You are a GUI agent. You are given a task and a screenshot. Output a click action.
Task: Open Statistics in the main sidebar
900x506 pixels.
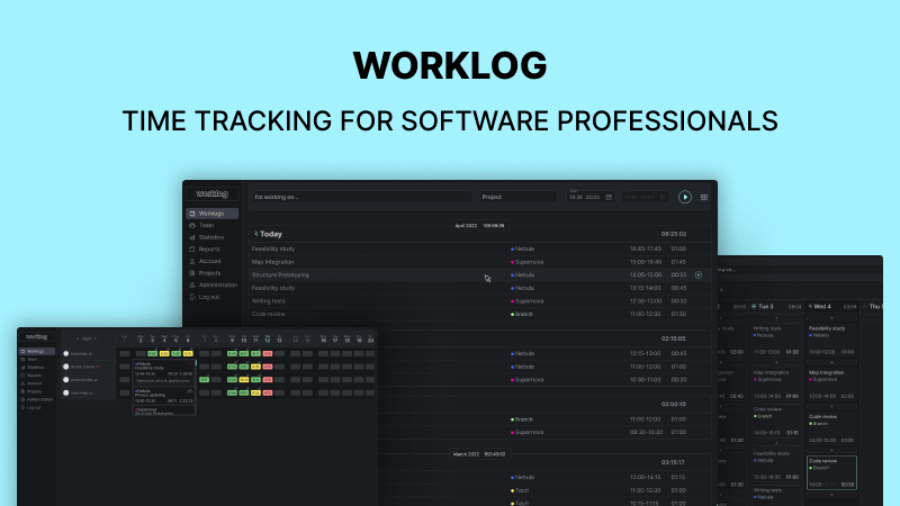(x=210, y=238)
